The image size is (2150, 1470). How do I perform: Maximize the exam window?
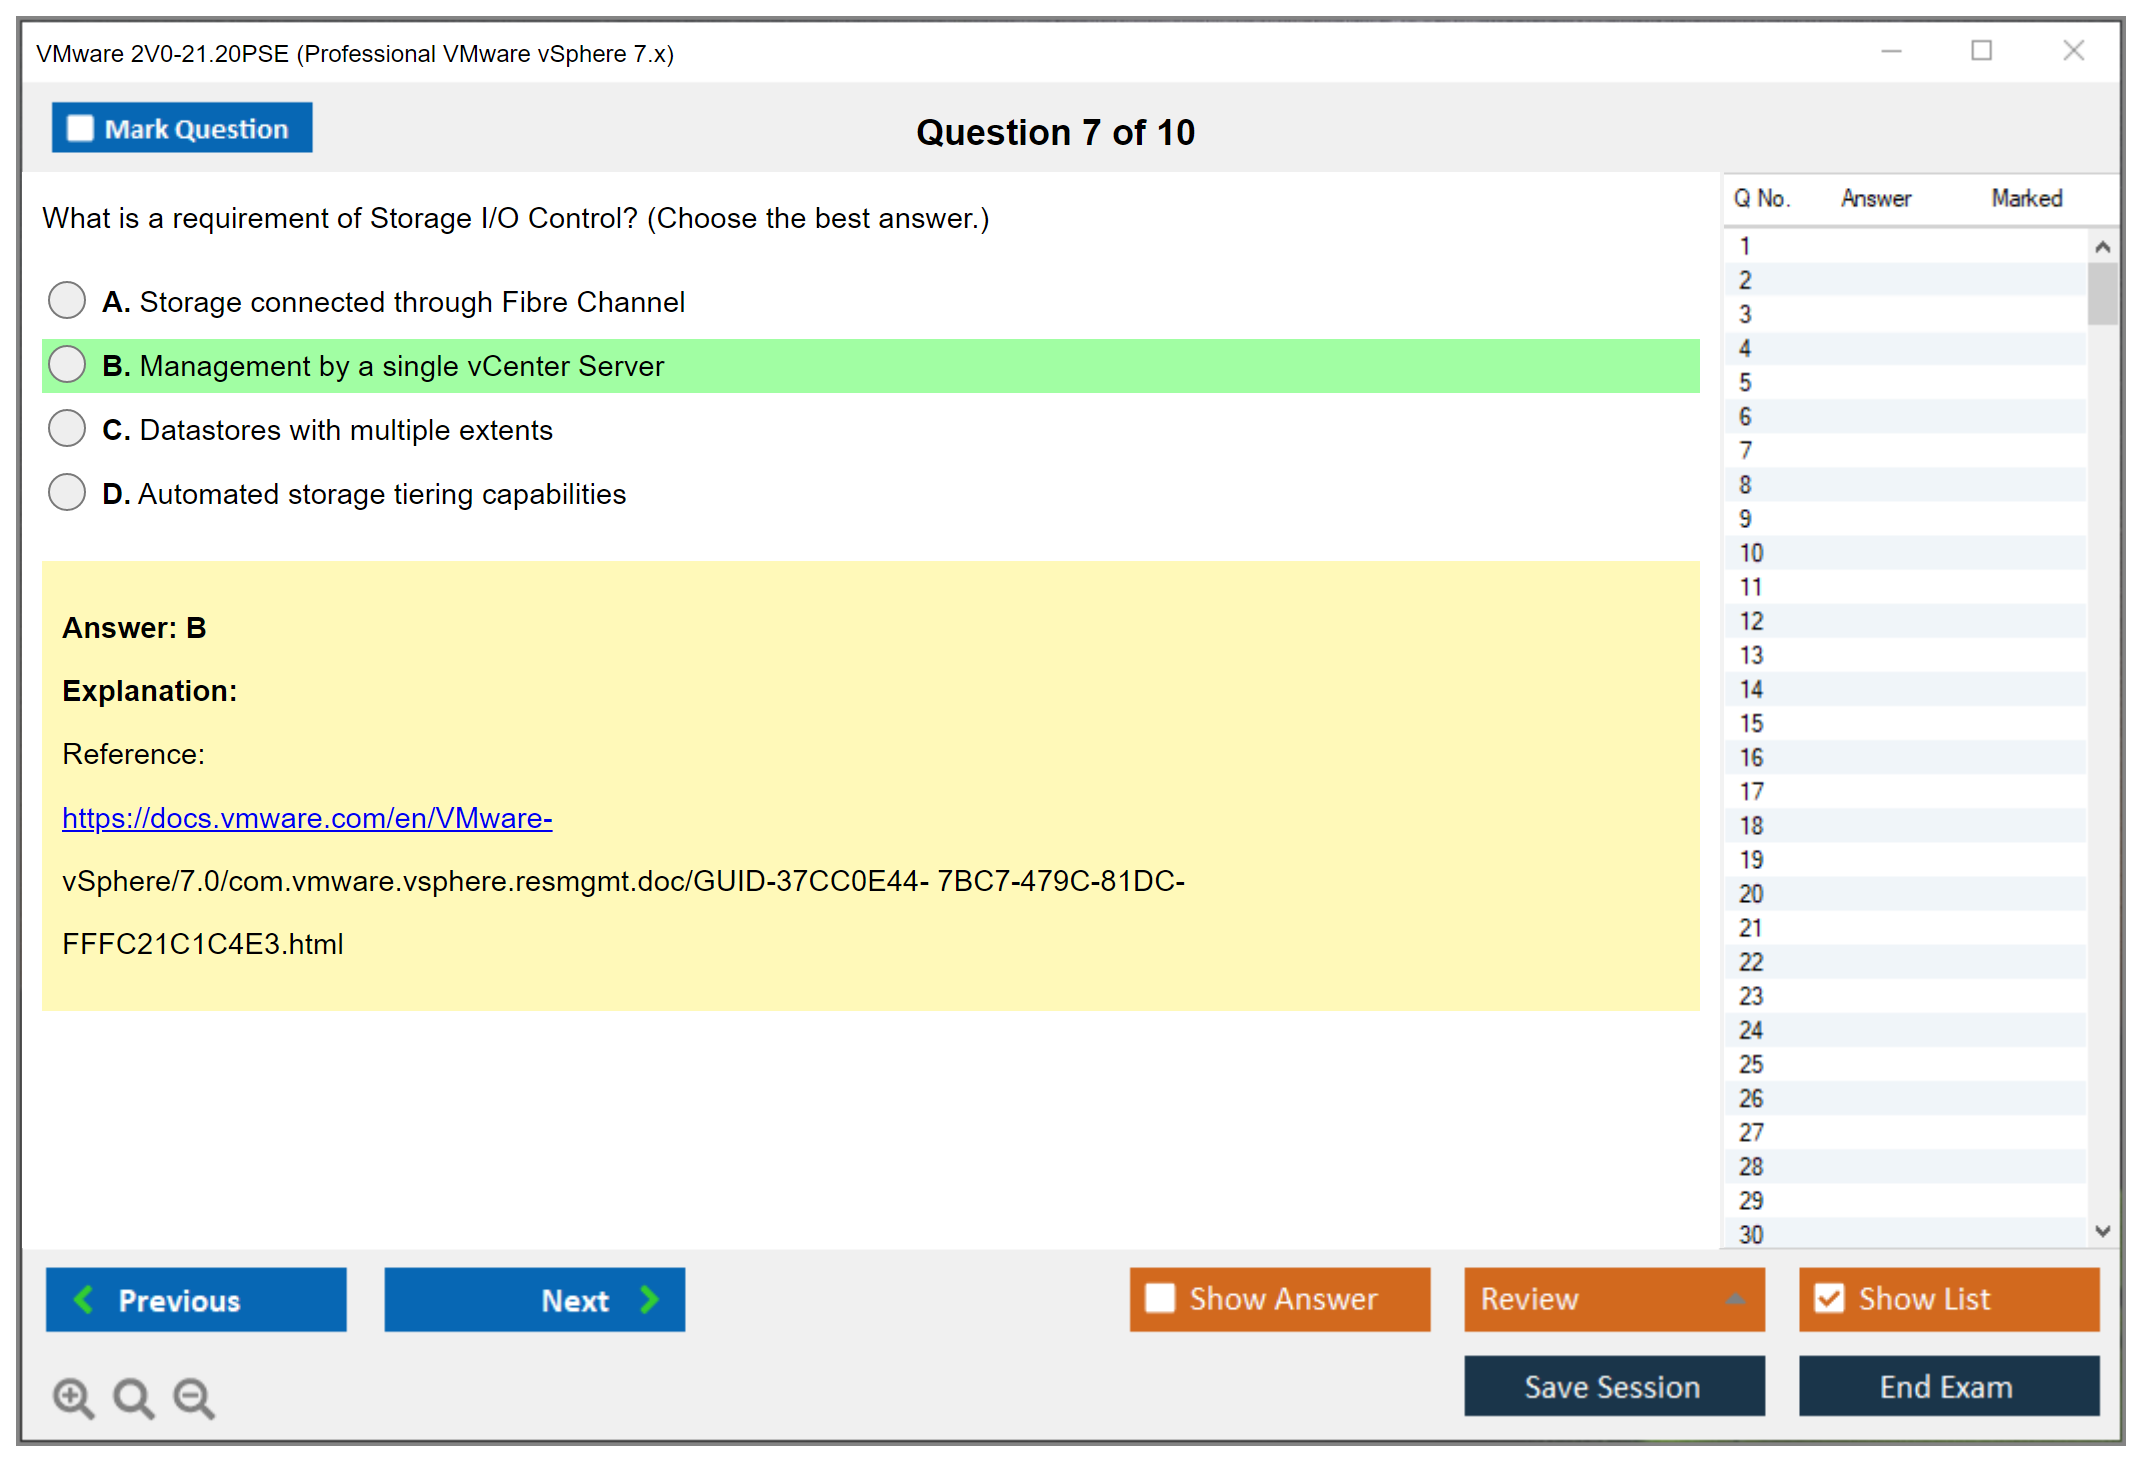1981,51
